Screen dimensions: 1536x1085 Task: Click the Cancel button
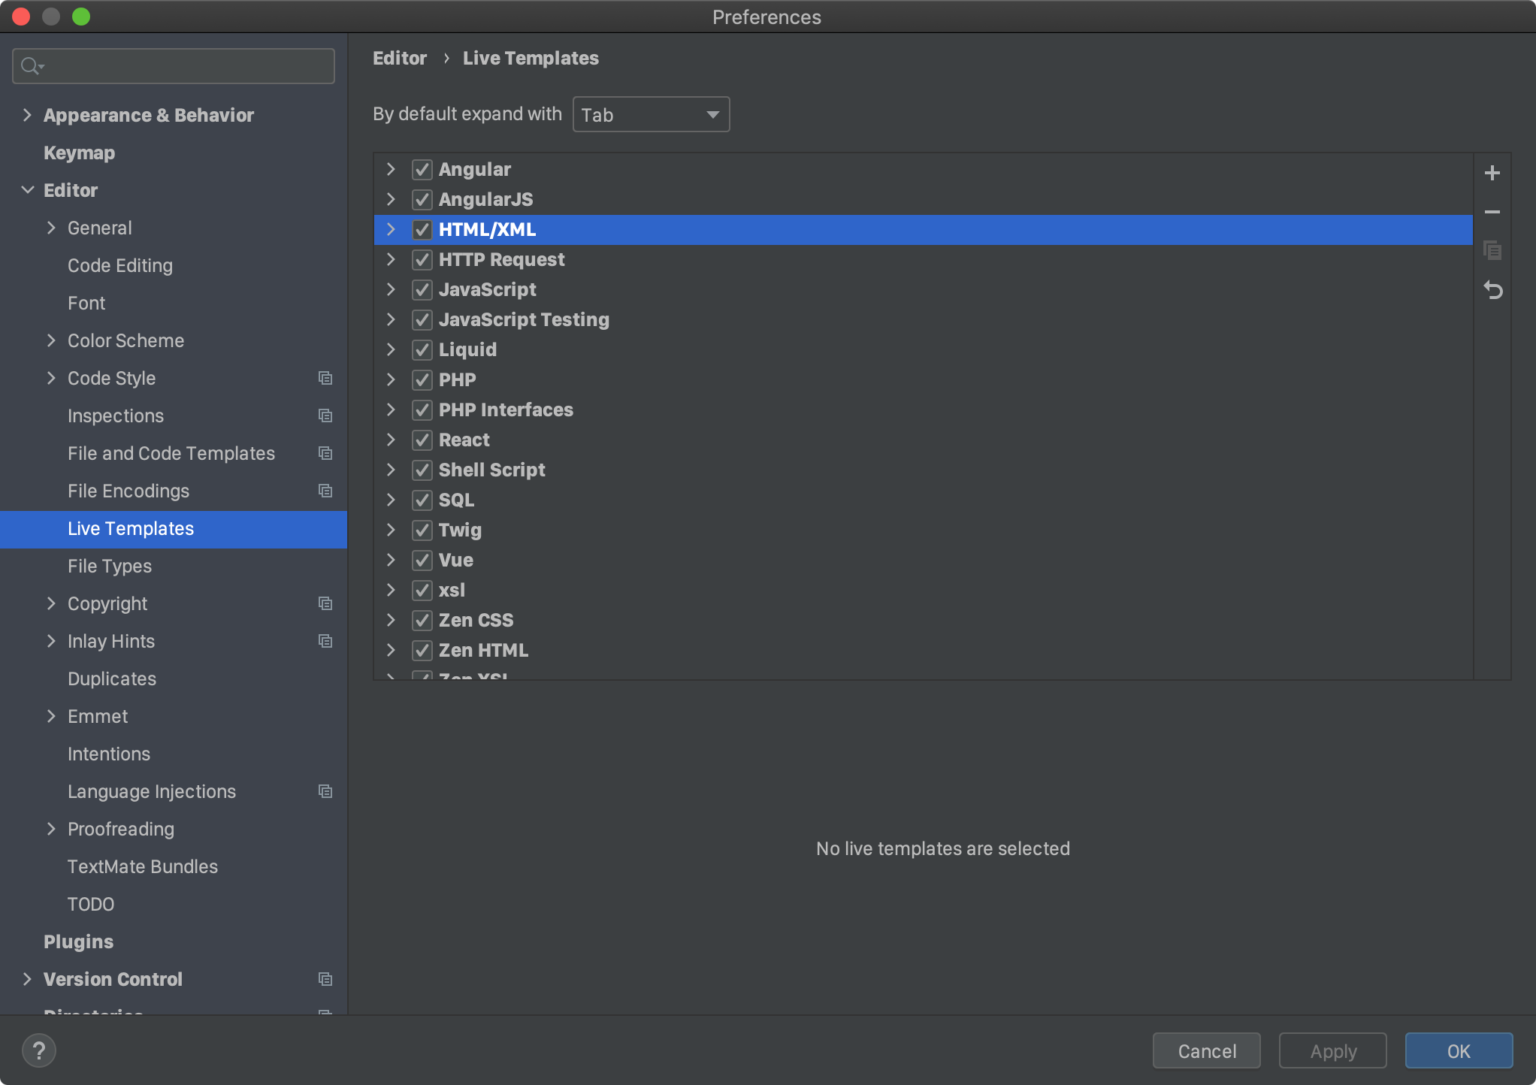(1206, 1051)
